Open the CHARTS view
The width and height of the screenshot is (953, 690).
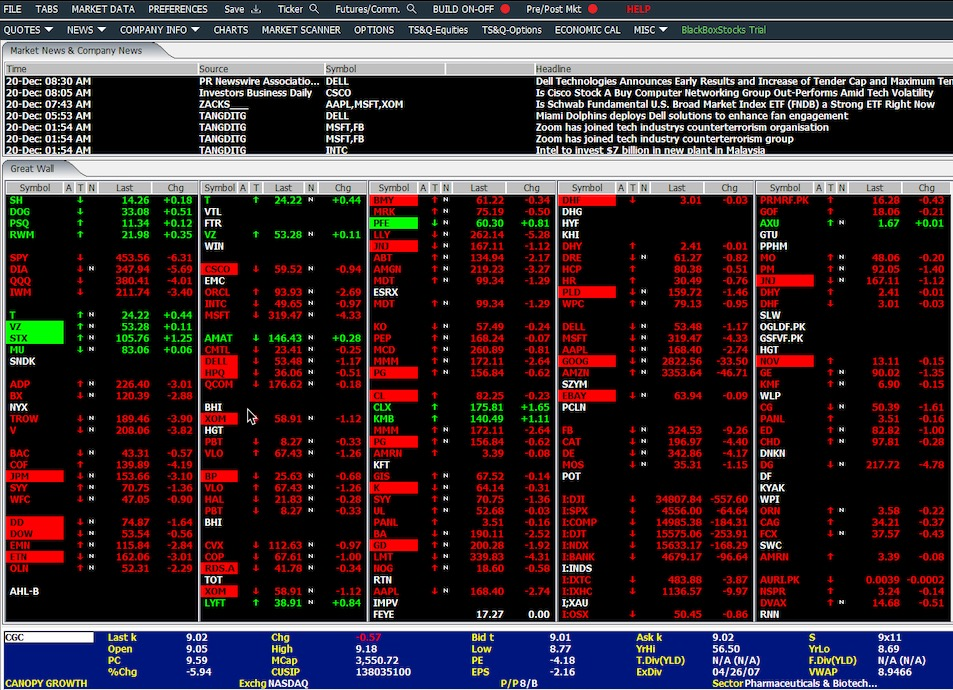point(231,30)
